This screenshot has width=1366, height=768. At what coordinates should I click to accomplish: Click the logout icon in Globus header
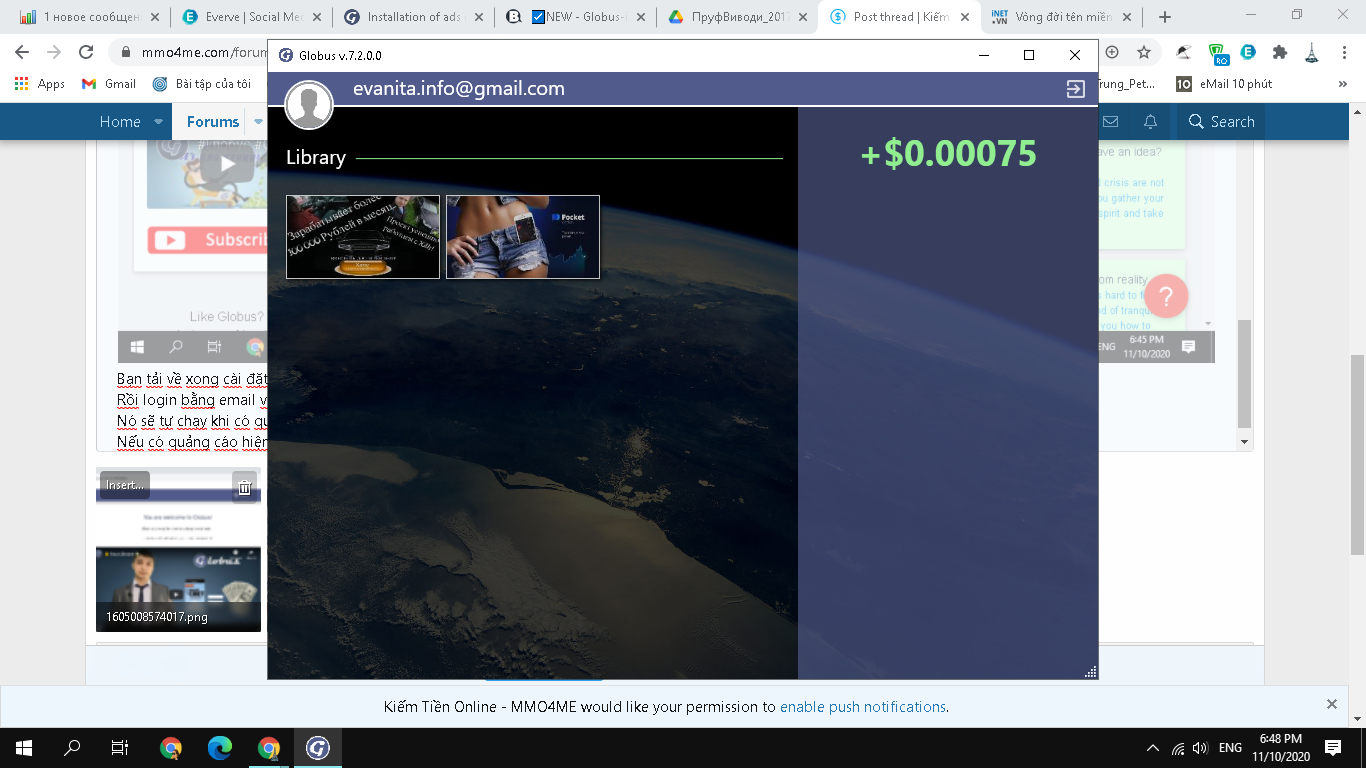pyautogui.click(x=1075, y=89)
